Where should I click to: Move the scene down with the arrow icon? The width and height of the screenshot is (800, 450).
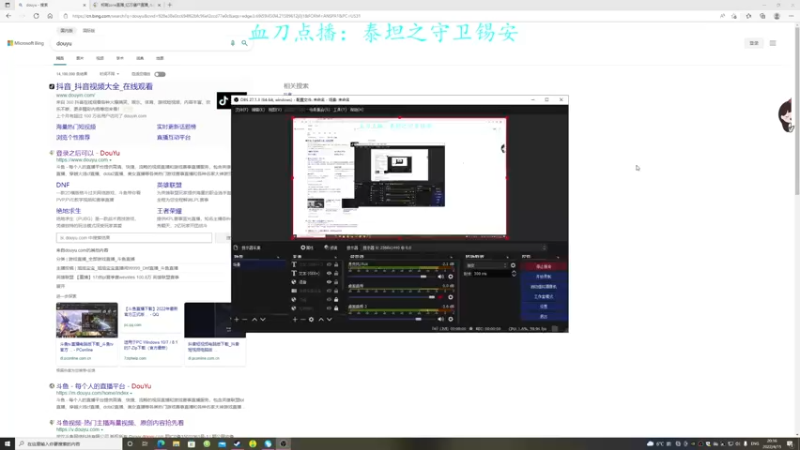click(263, 319)
